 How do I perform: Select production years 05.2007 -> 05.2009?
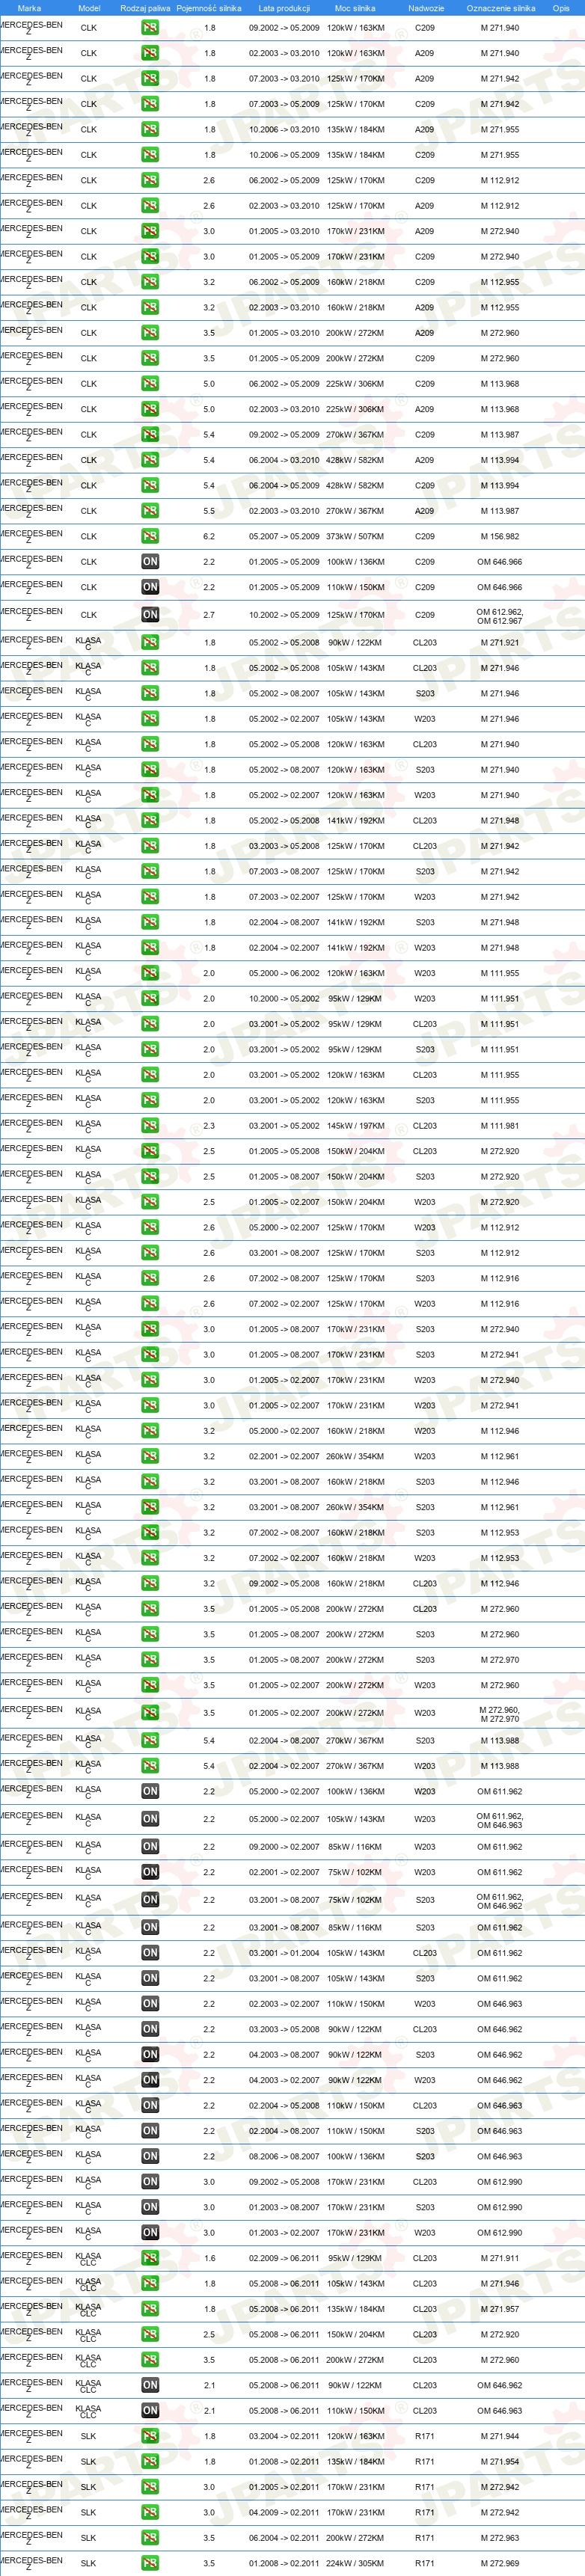[284, 536]
